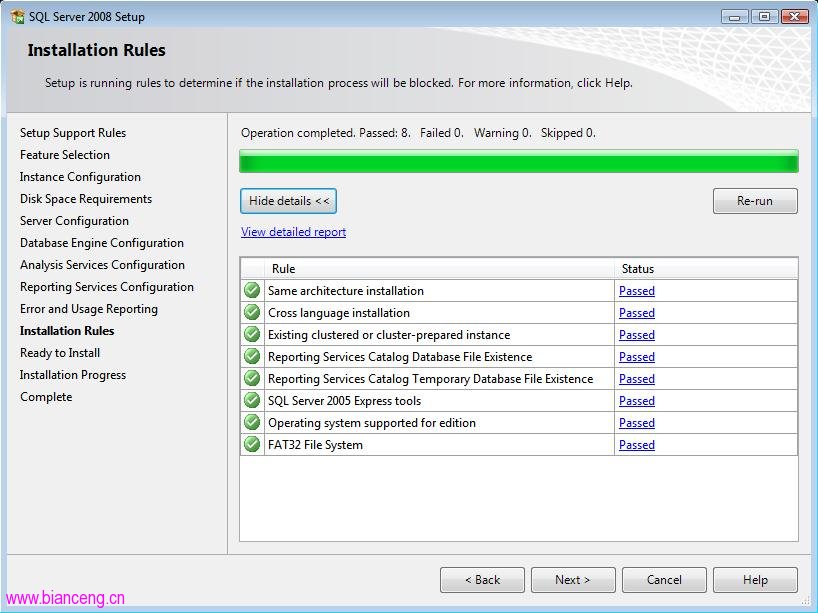Click Reporting Services Catalog Temporary Database File Existence text
Screen dimensions: 818x613
[x=430, y=379]
